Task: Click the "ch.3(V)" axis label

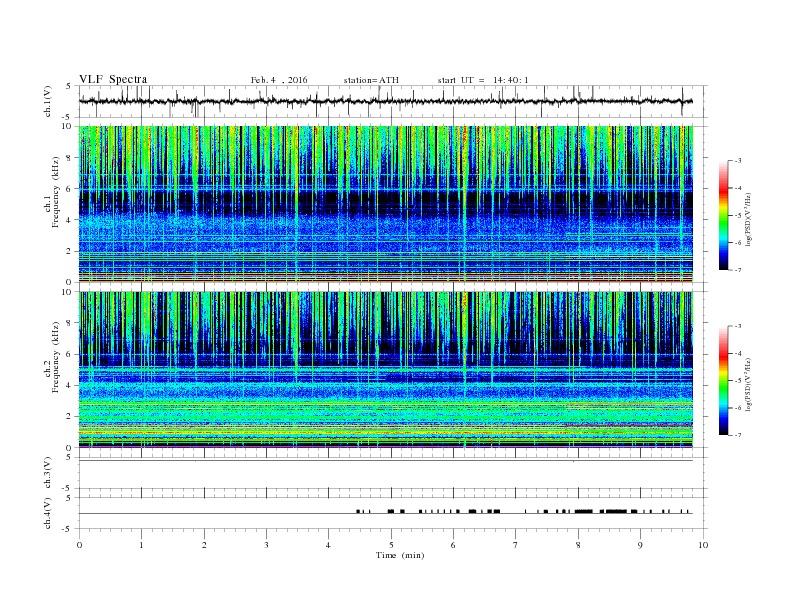Action: [48, 473]
